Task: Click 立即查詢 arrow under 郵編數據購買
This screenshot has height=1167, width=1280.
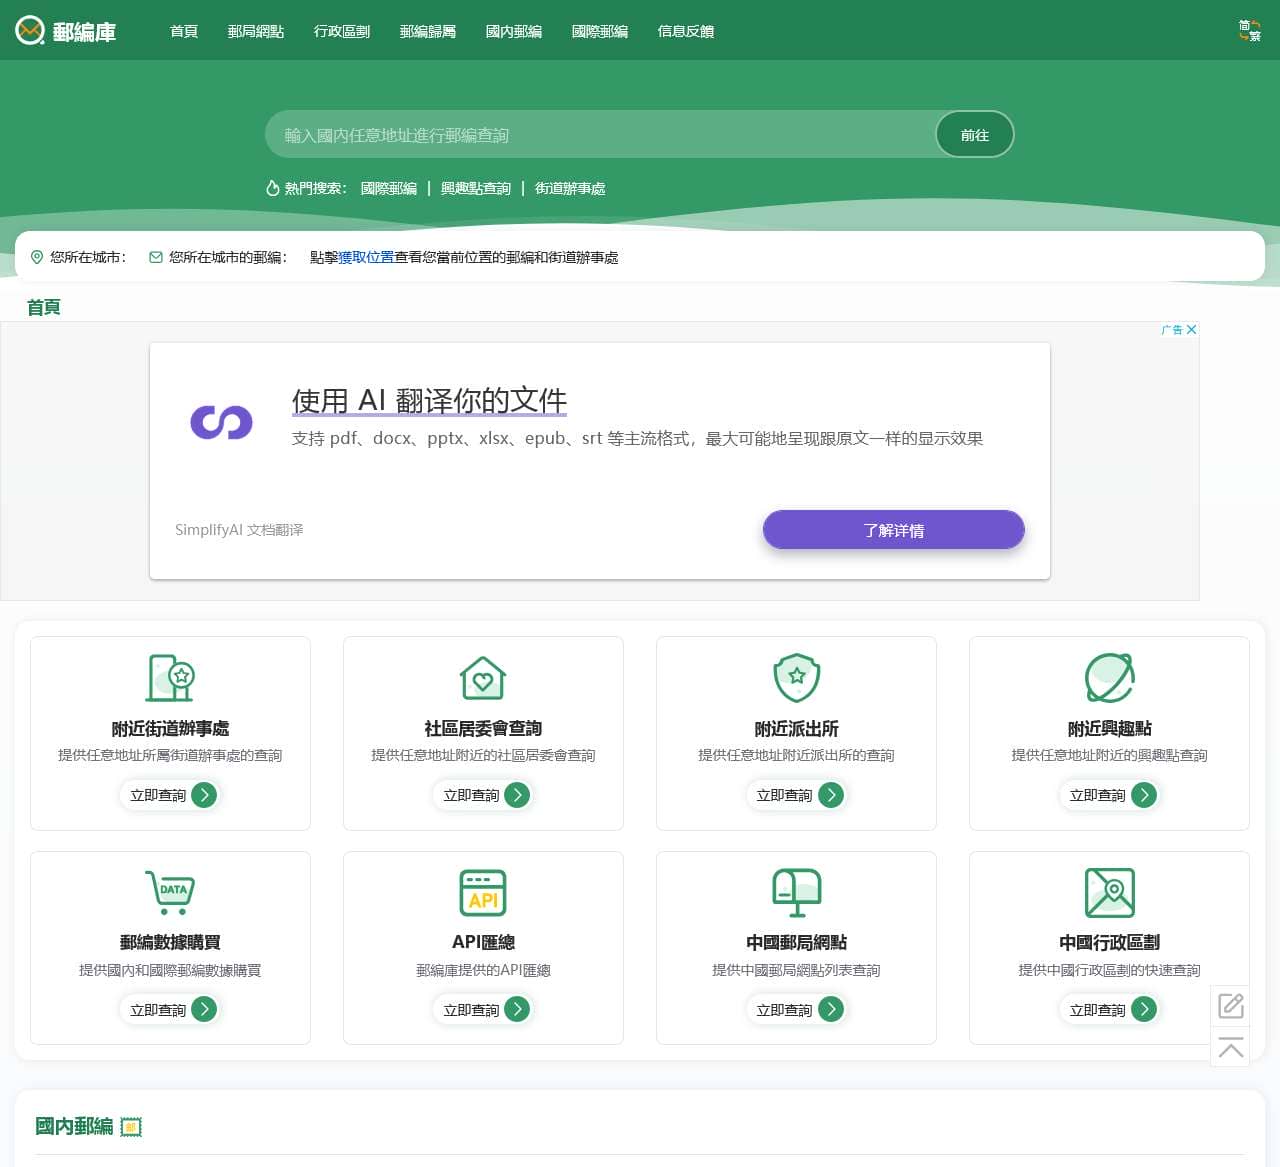Action: [x=204, y=1009]
